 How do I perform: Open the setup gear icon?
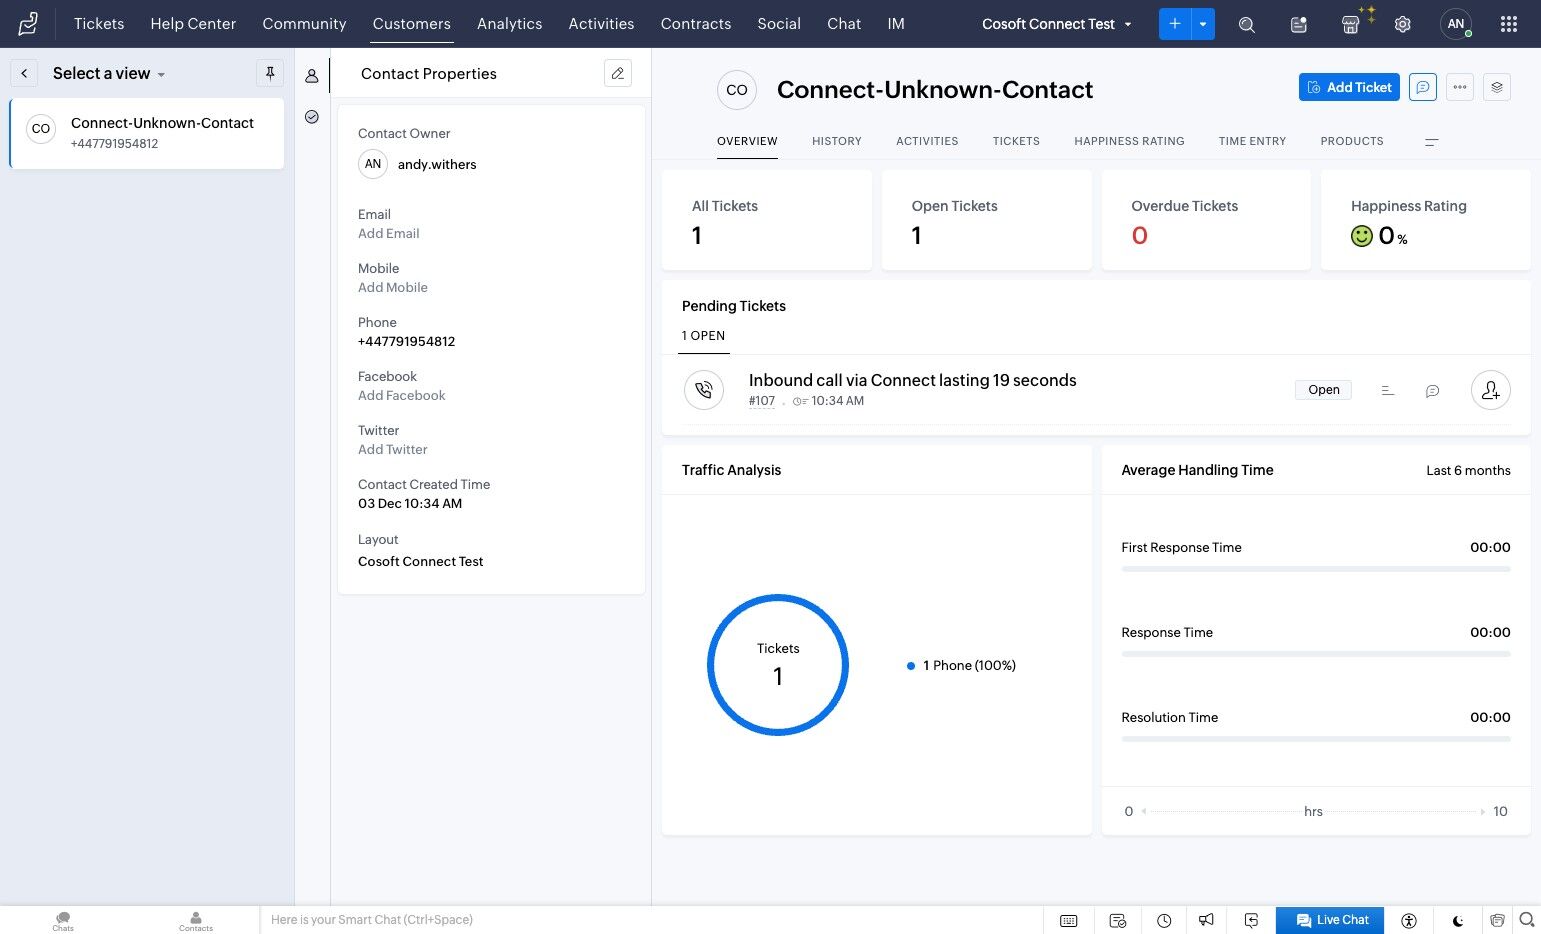1403,24
